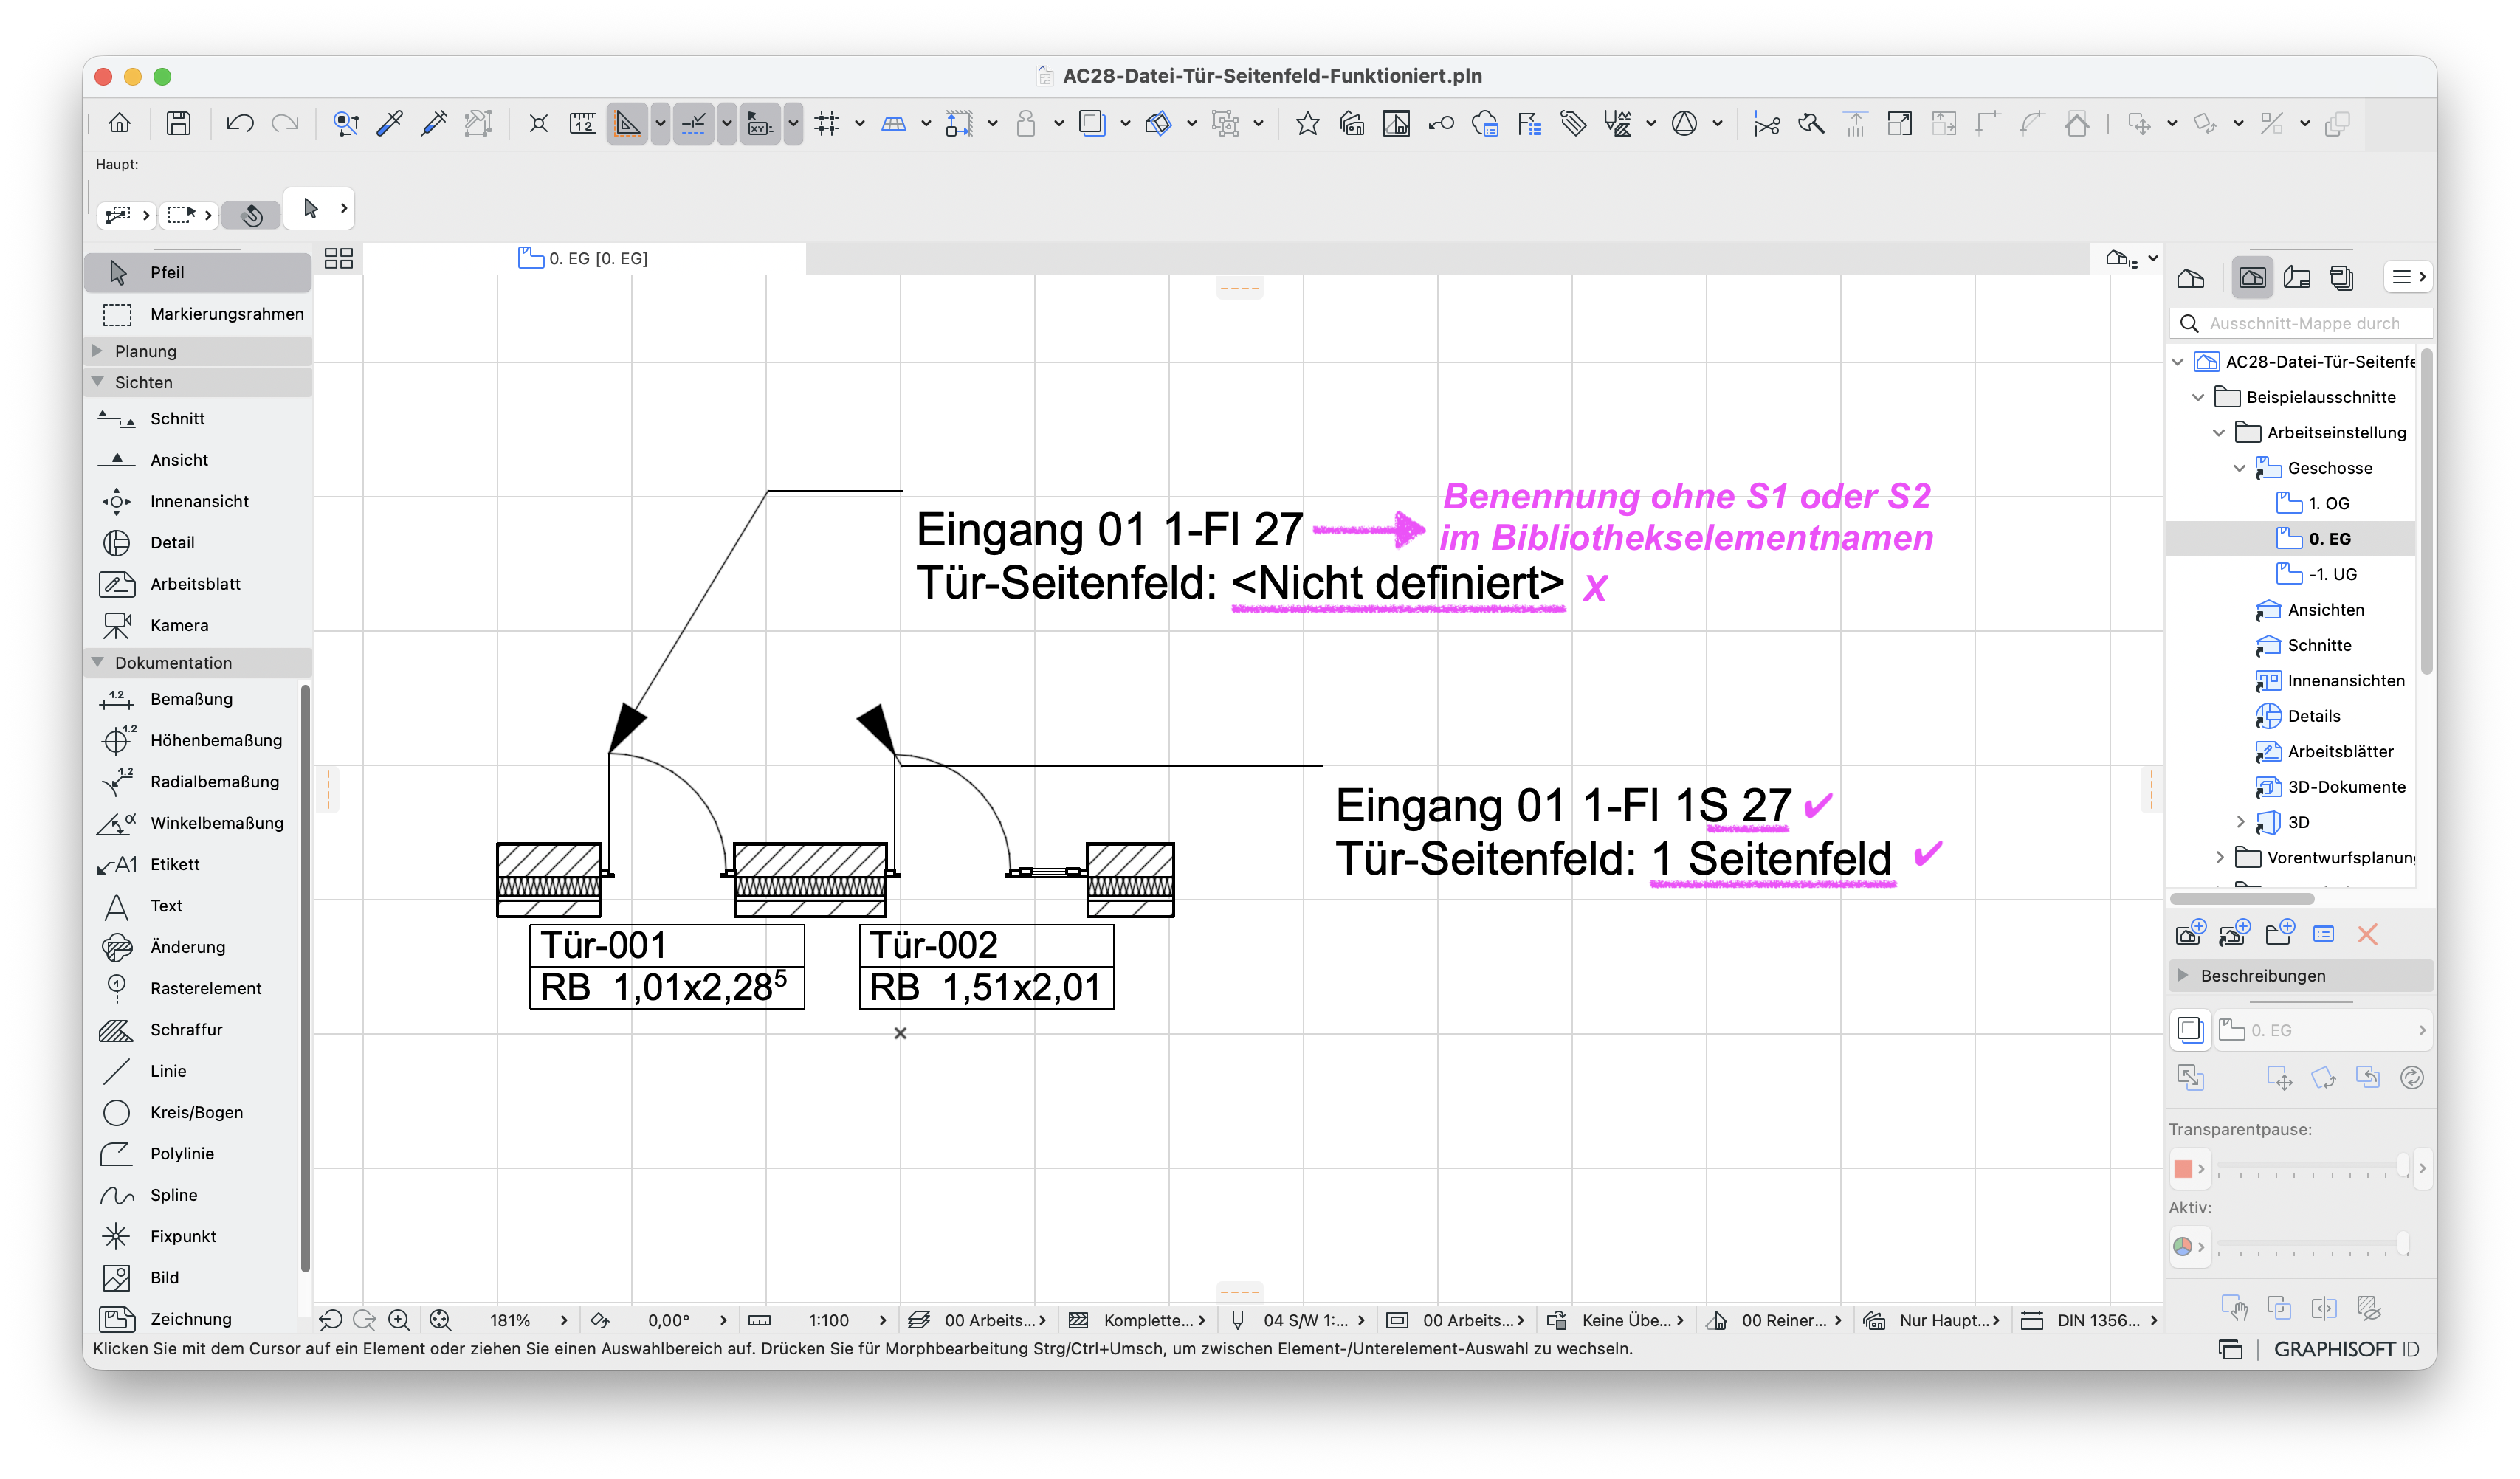Open Project Map tab in navigator

click(x=2190, y=278)
